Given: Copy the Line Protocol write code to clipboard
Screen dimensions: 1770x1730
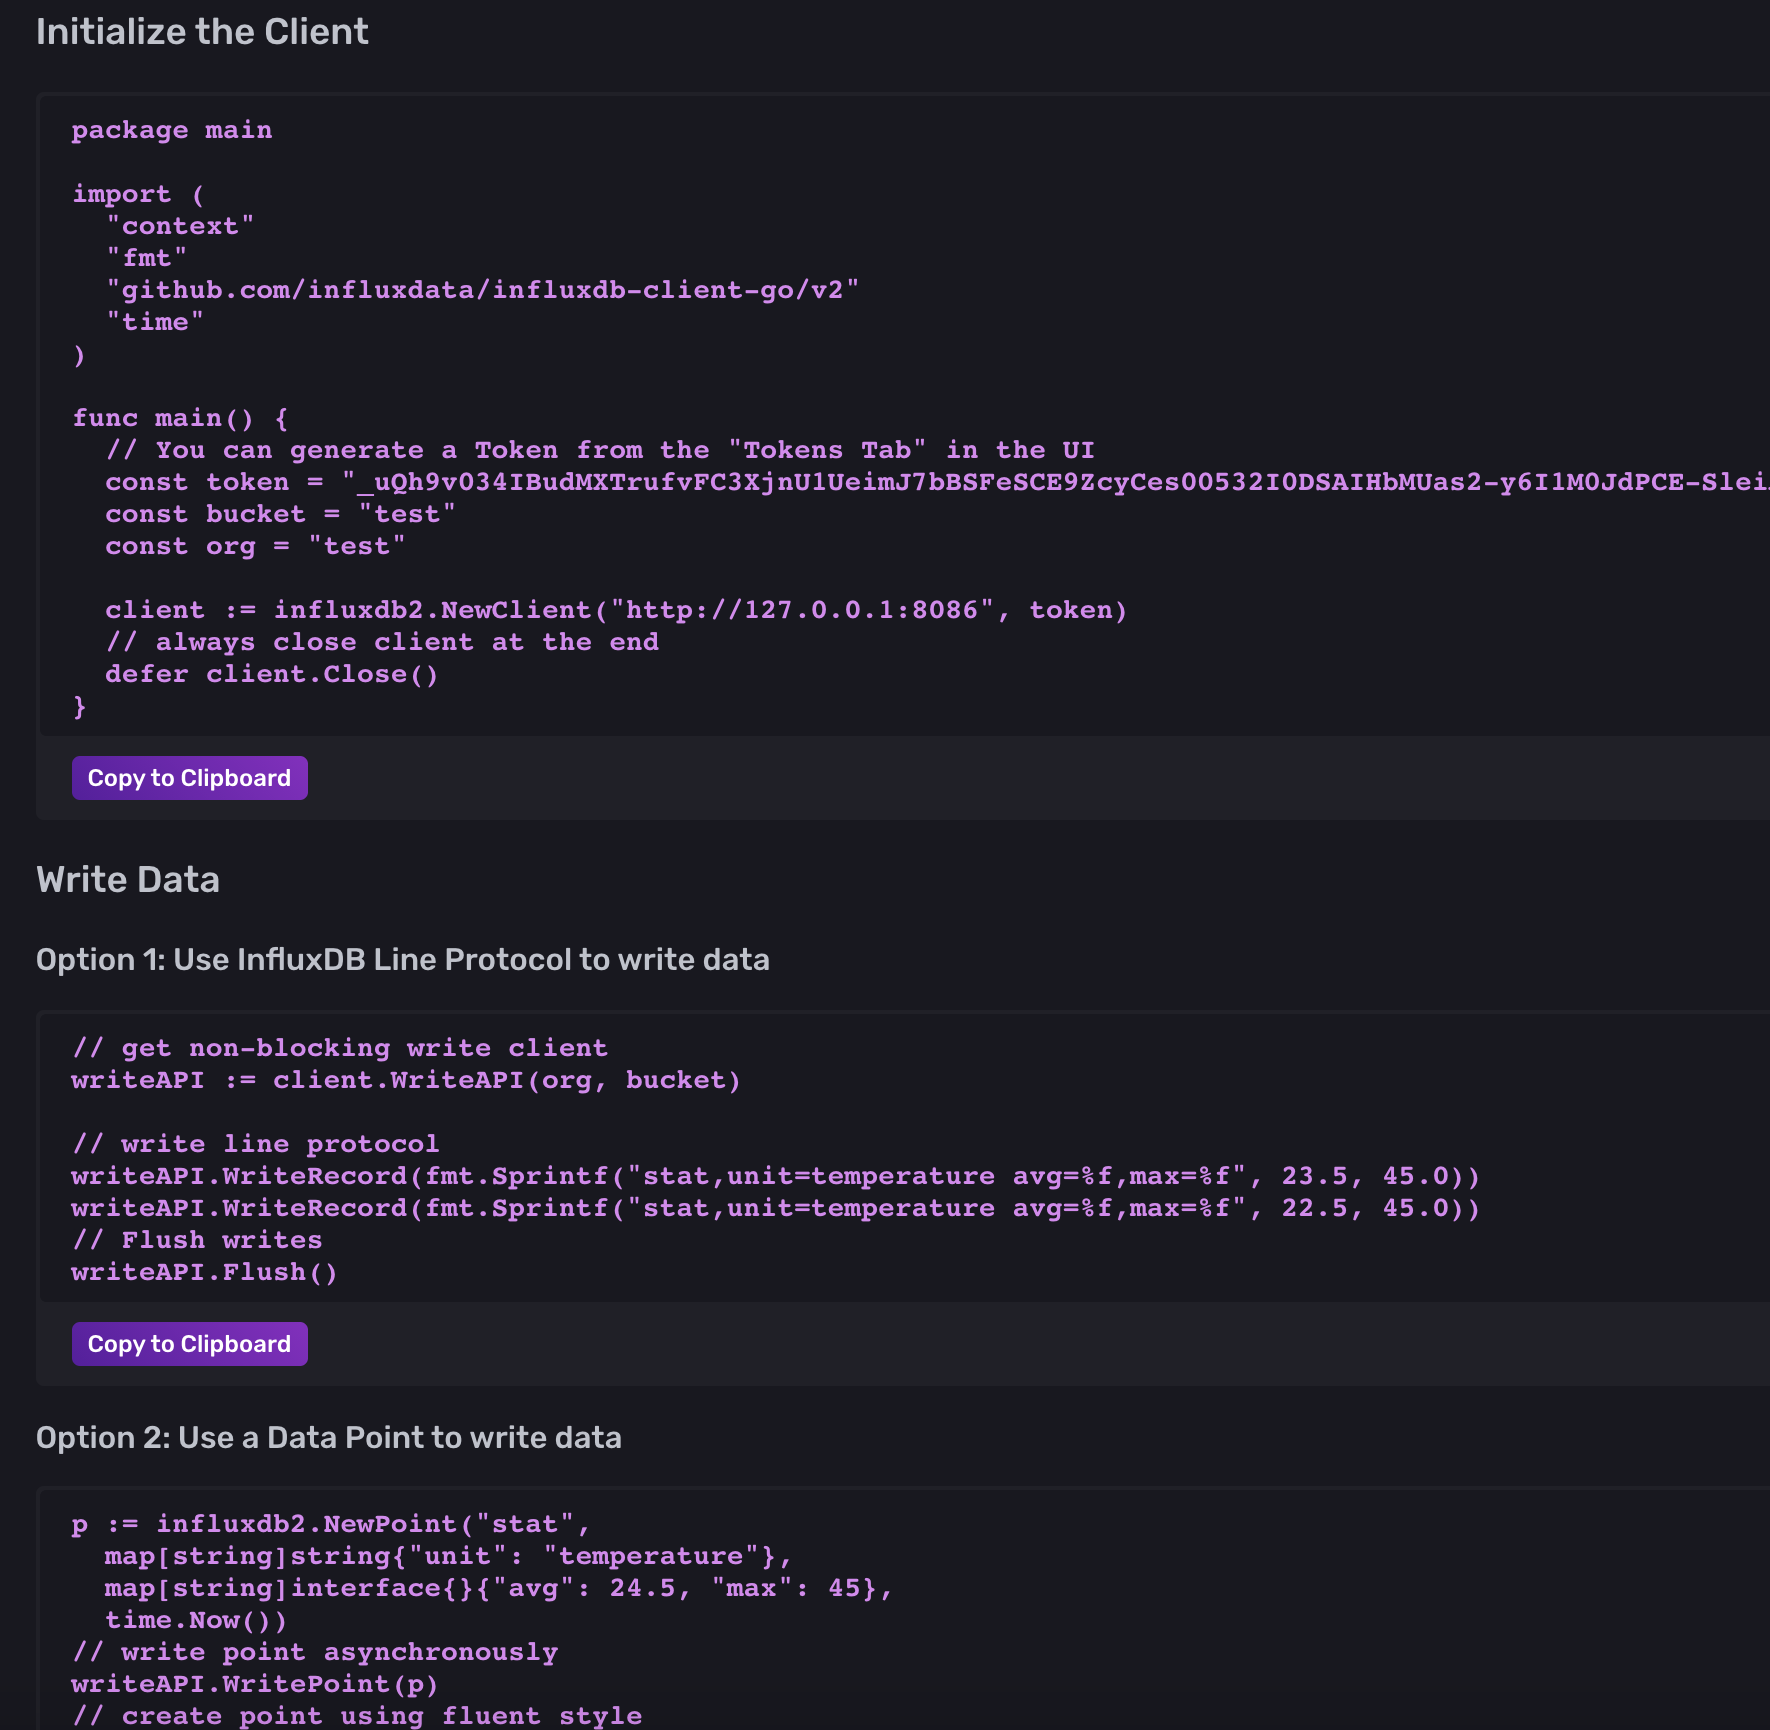Looking at the screenshot, I should click(189, 1344).
